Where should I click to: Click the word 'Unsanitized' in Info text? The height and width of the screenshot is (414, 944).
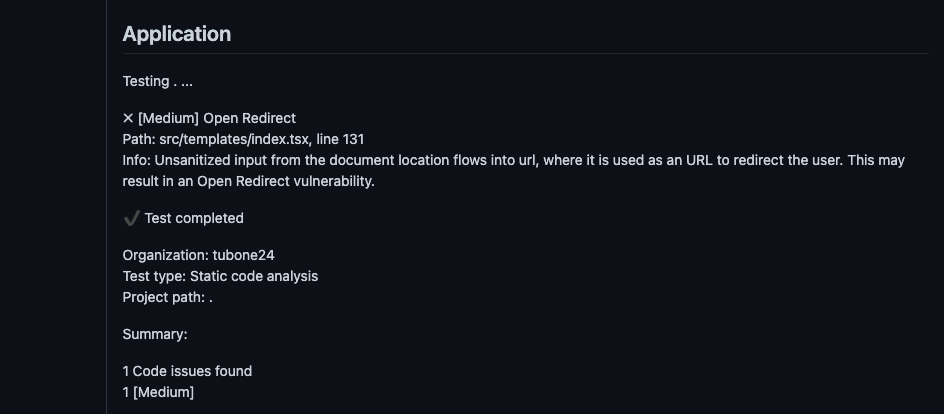click(193, 161)
